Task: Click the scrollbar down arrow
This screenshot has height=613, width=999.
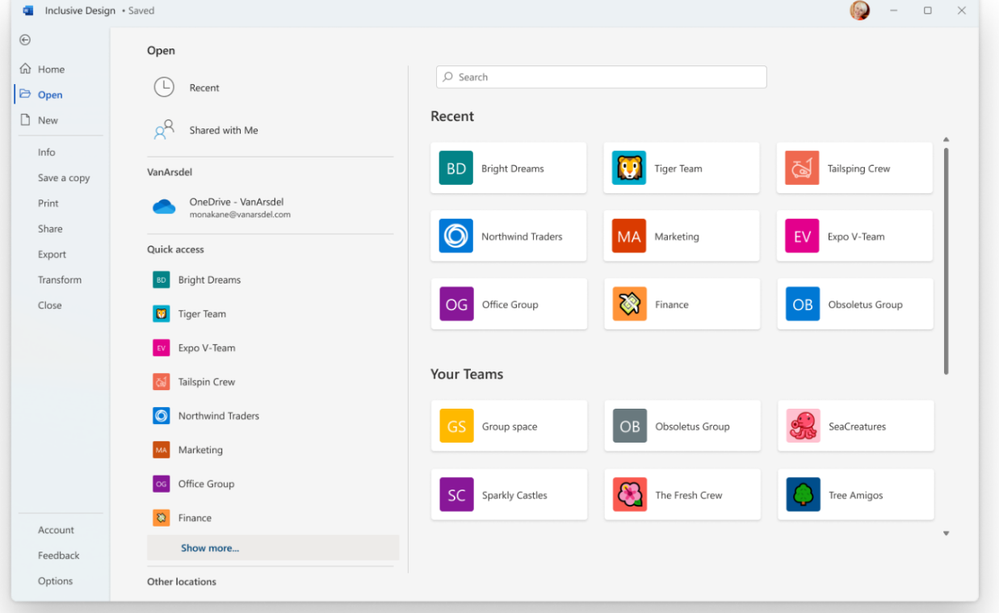Action: tap(946, 533)
